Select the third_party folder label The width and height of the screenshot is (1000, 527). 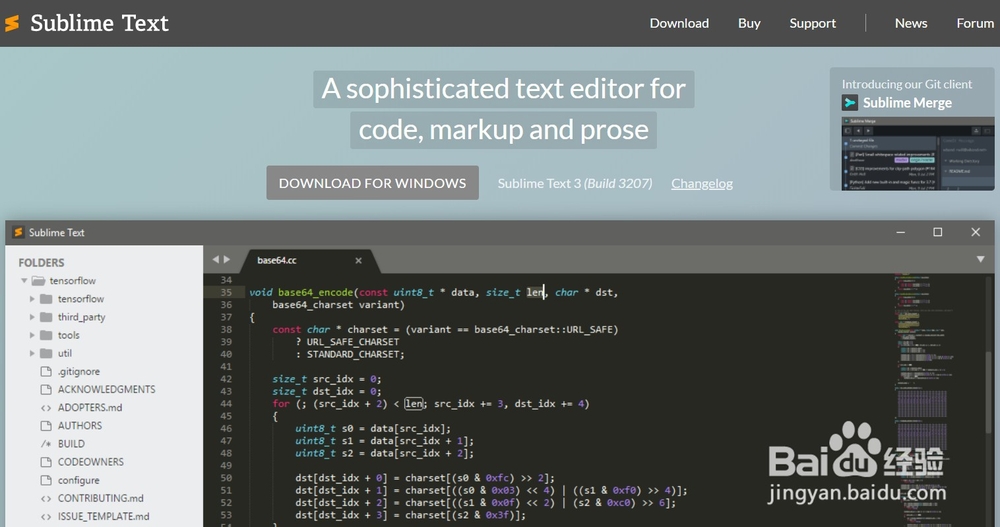(82, 317)
